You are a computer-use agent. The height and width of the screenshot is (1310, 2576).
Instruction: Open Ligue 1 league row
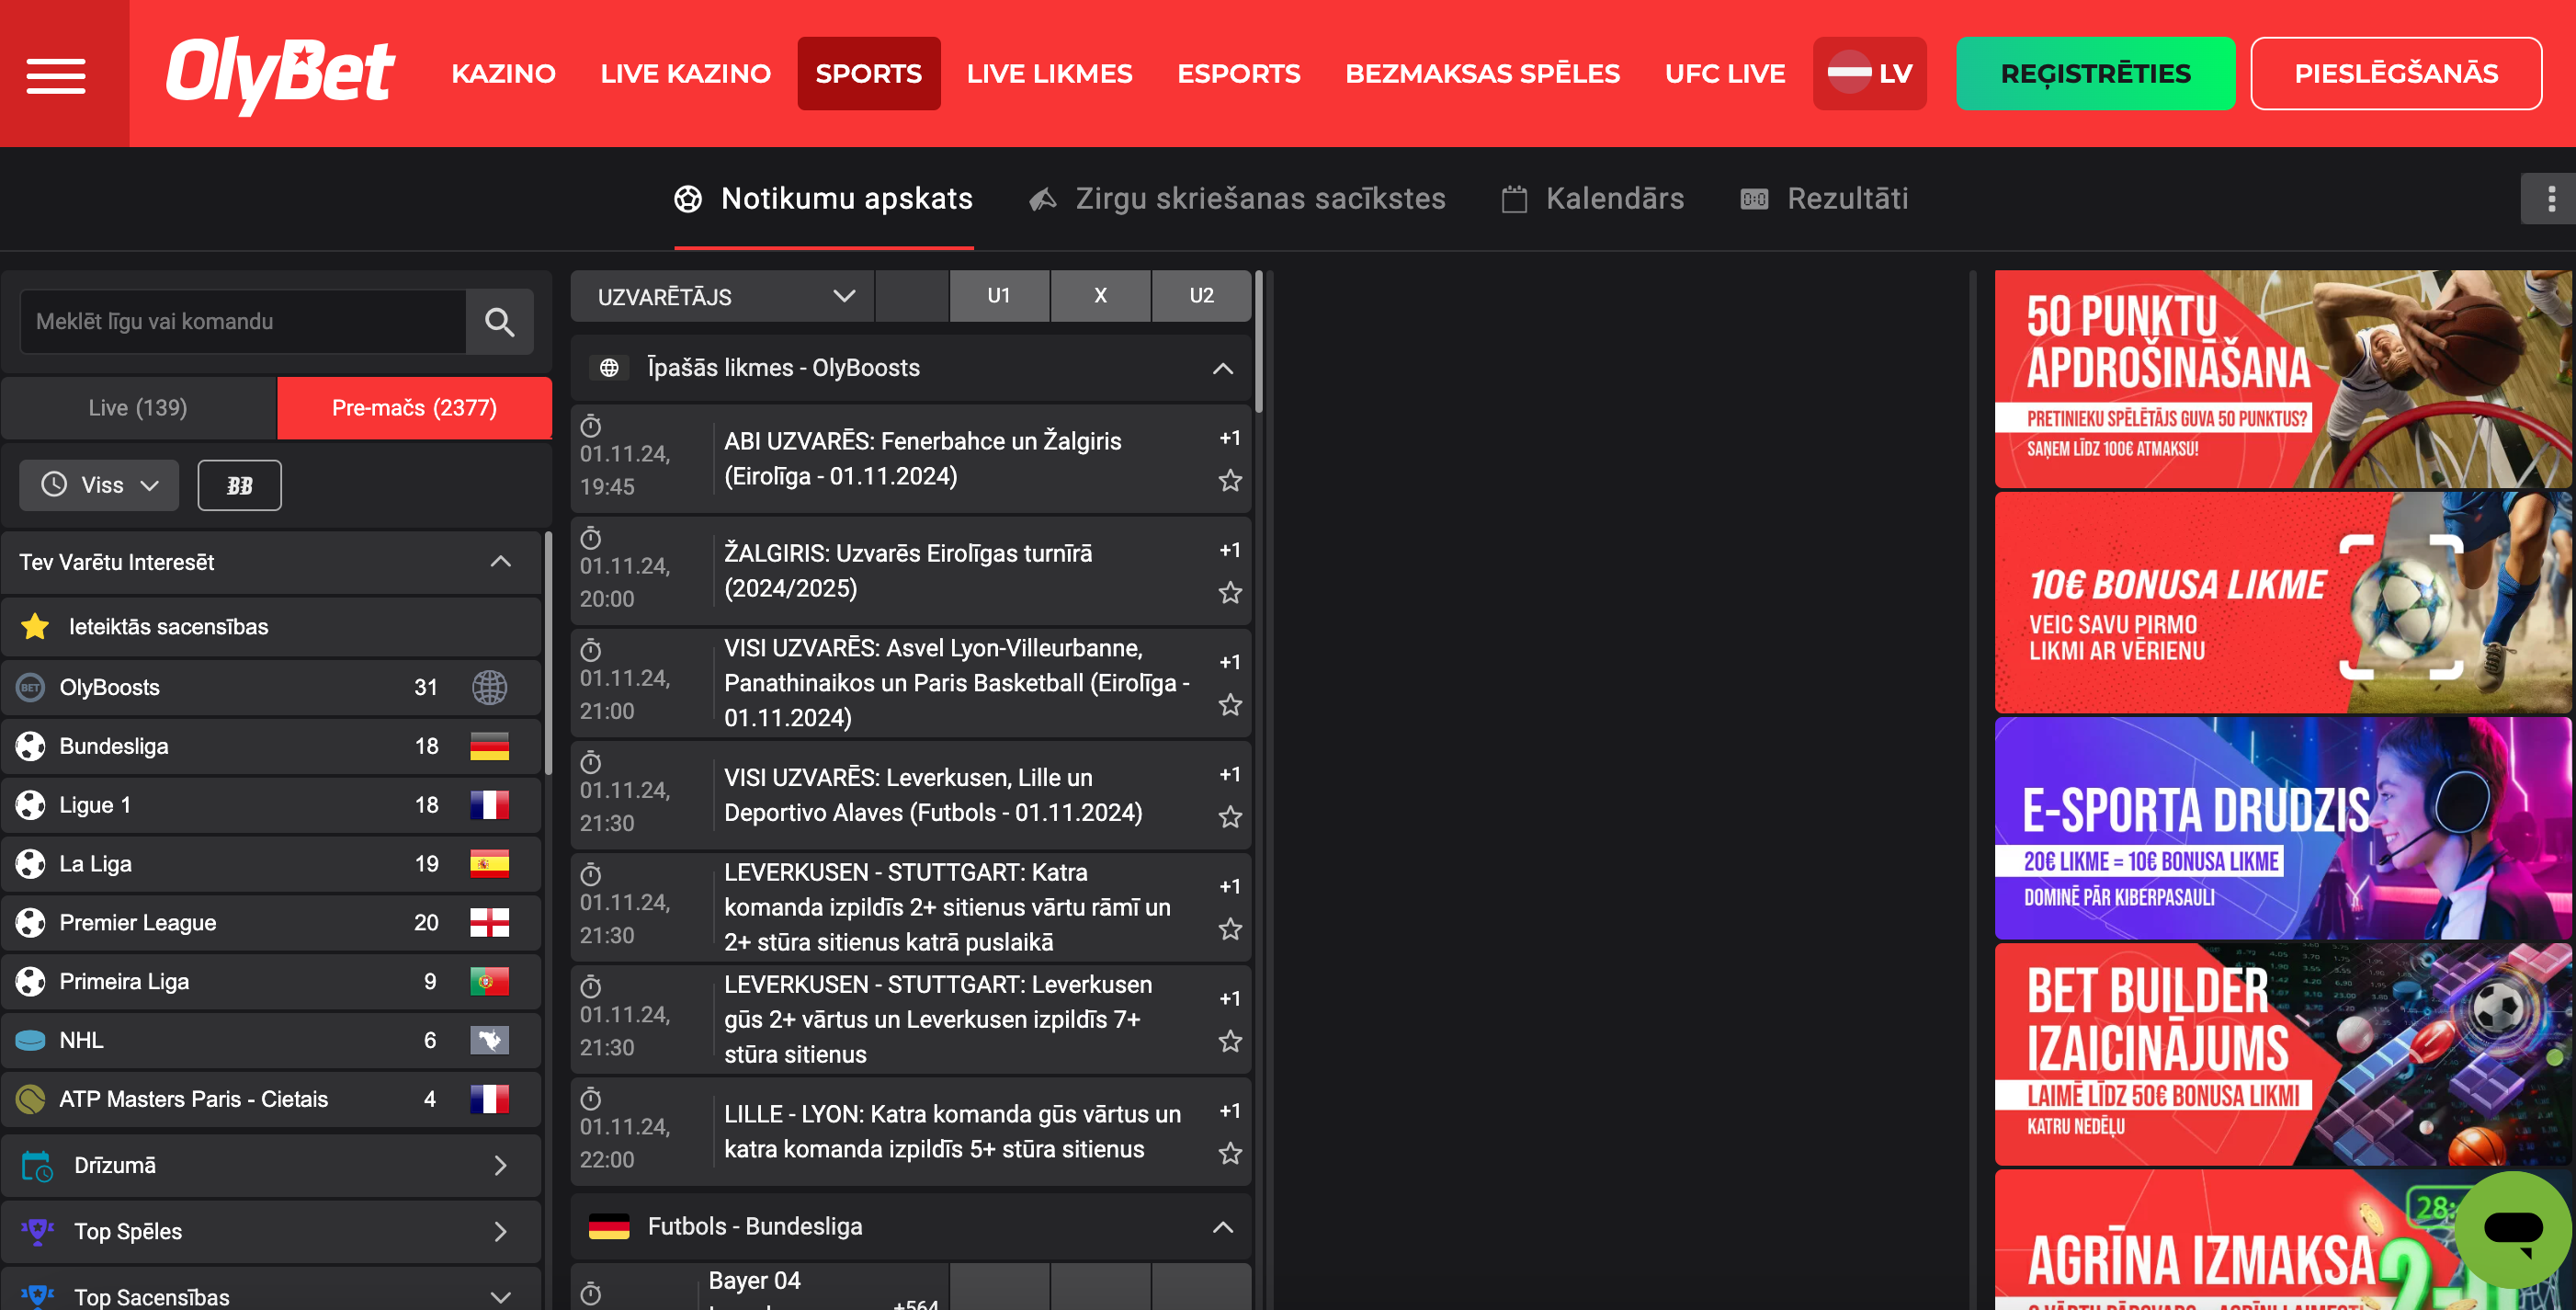click(x=271, y=805)
